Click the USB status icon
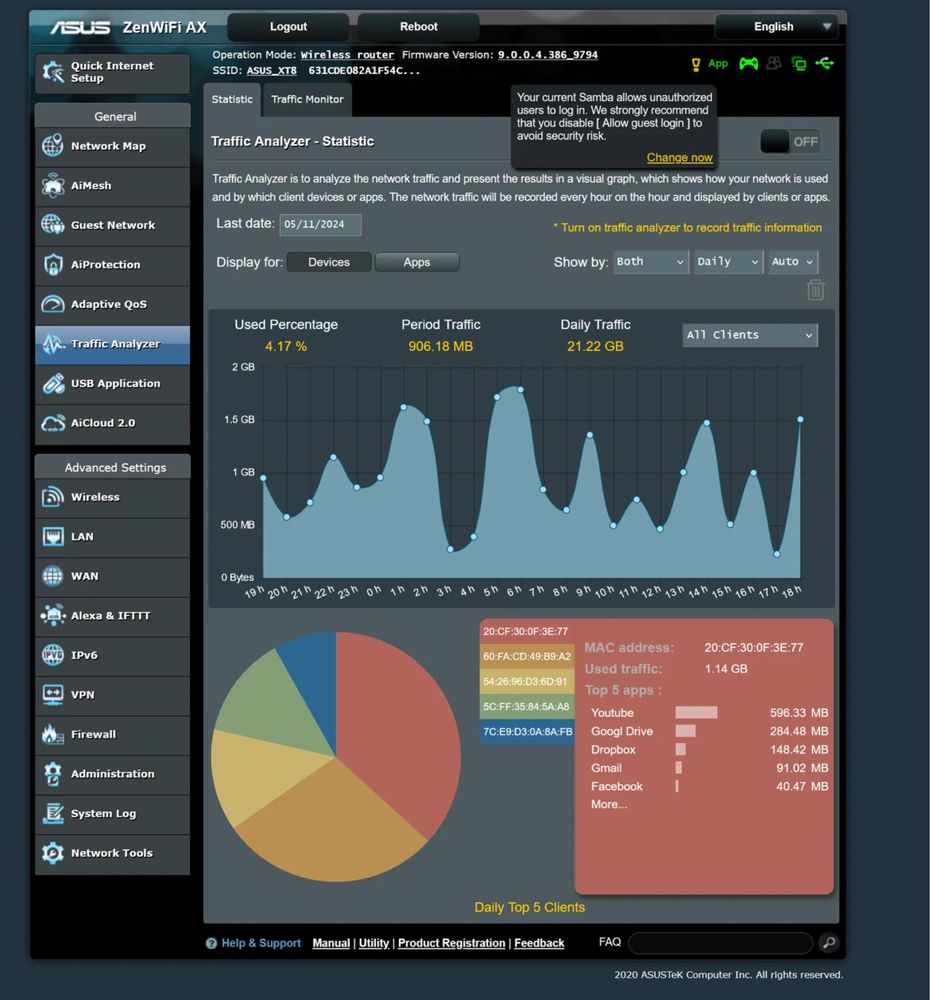This screenshot has width=930, height=1000. click(824, 63)
